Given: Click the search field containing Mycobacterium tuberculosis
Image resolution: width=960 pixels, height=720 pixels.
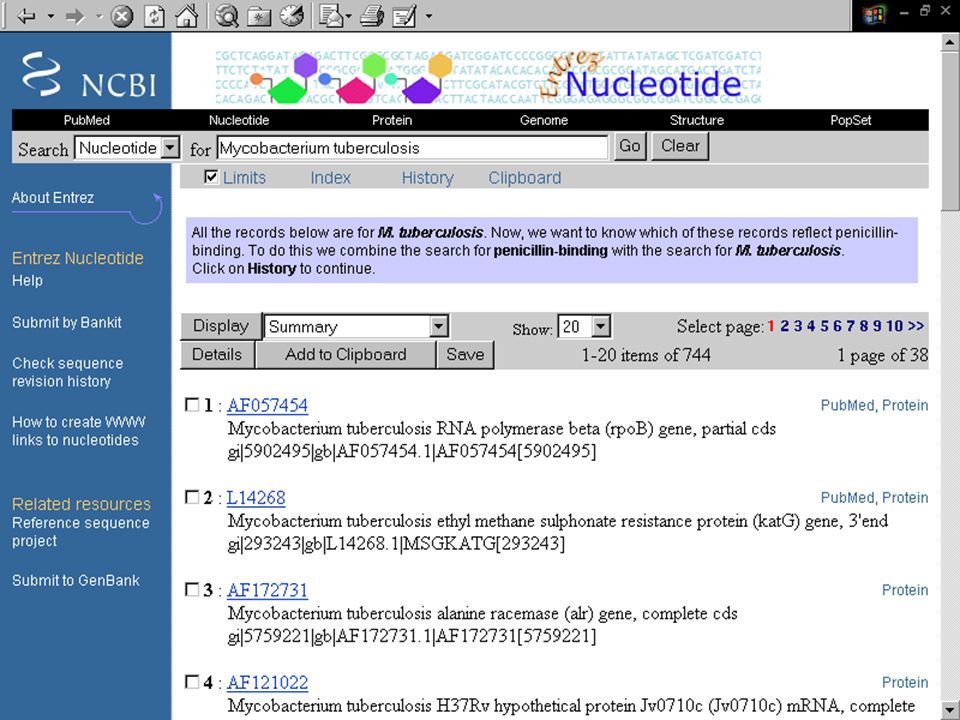Looking at the screenshot, I should (x=412, y=148).
